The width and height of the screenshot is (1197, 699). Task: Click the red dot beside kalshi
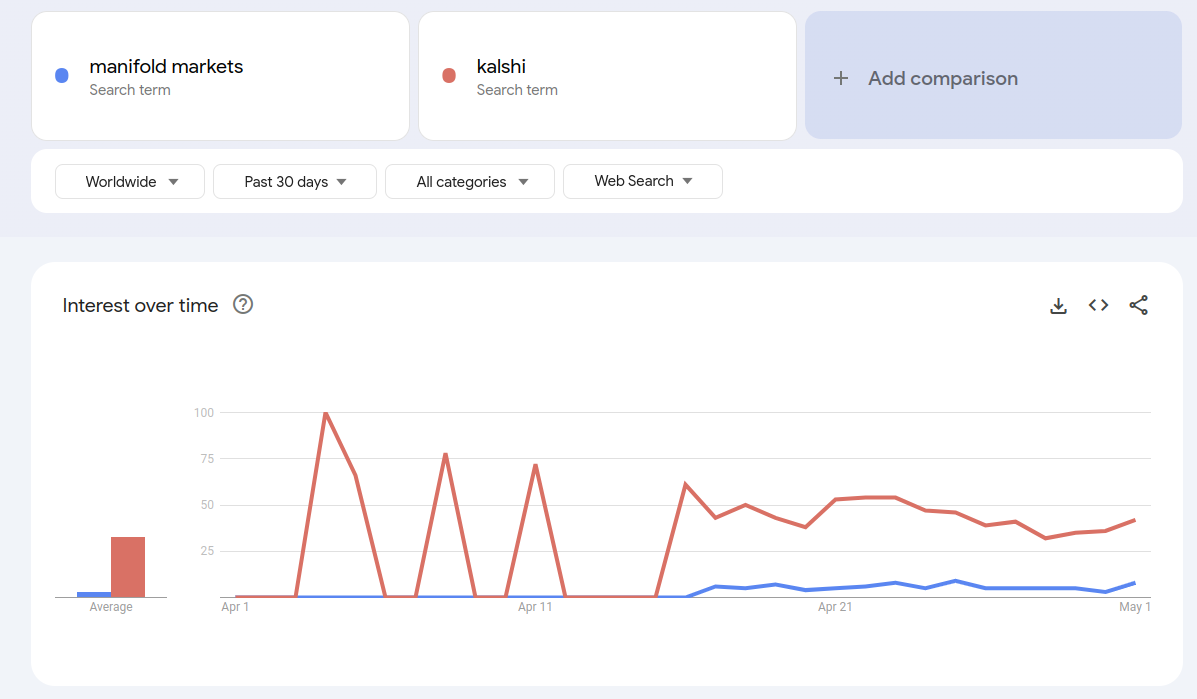[449, 75]
